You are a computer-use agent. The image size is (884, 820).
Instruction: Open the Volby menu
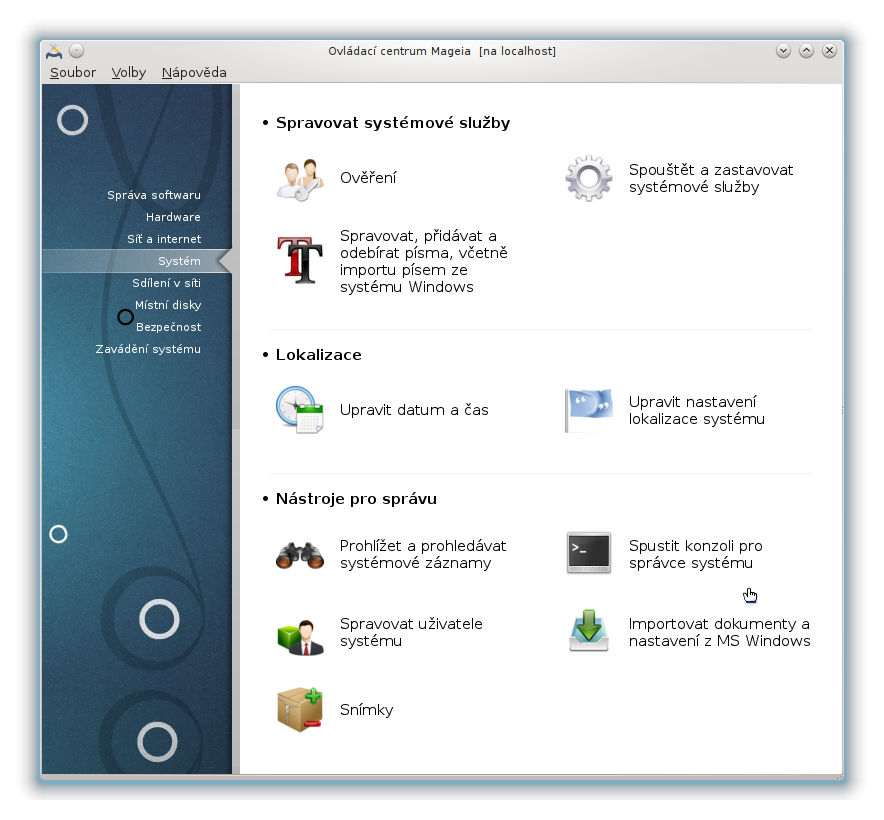coord(129,73)
